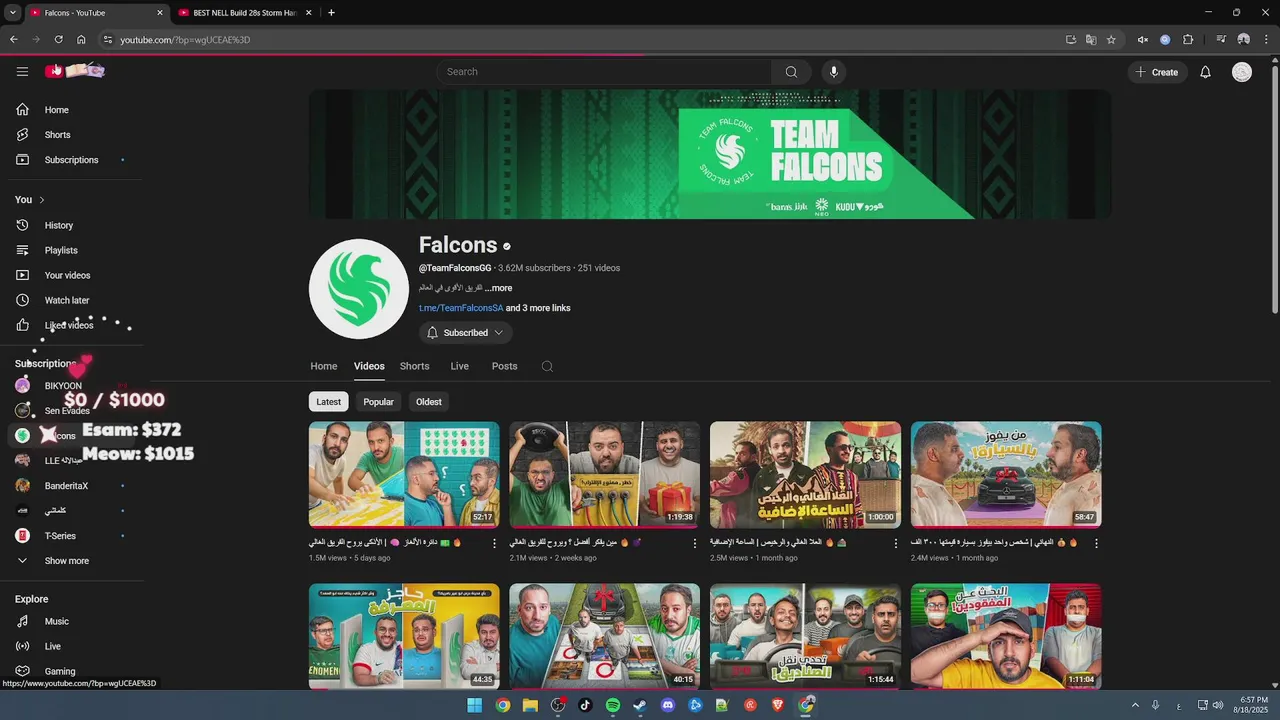This screenshot has height=720, width=1280.
Task: Go back in browser history
Action: pyautogui.click(x=13, y=40)
